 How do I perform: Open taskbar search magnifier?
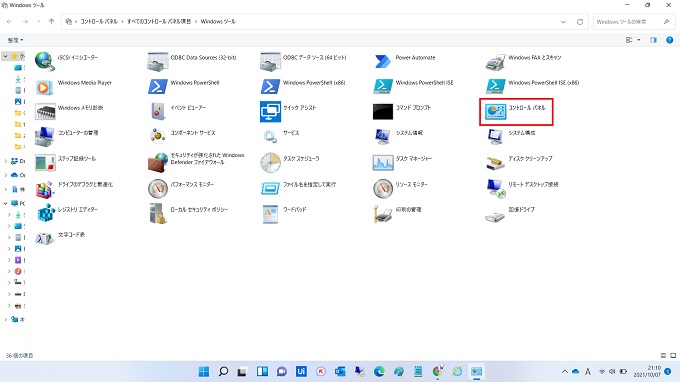(x=223, y=372)
